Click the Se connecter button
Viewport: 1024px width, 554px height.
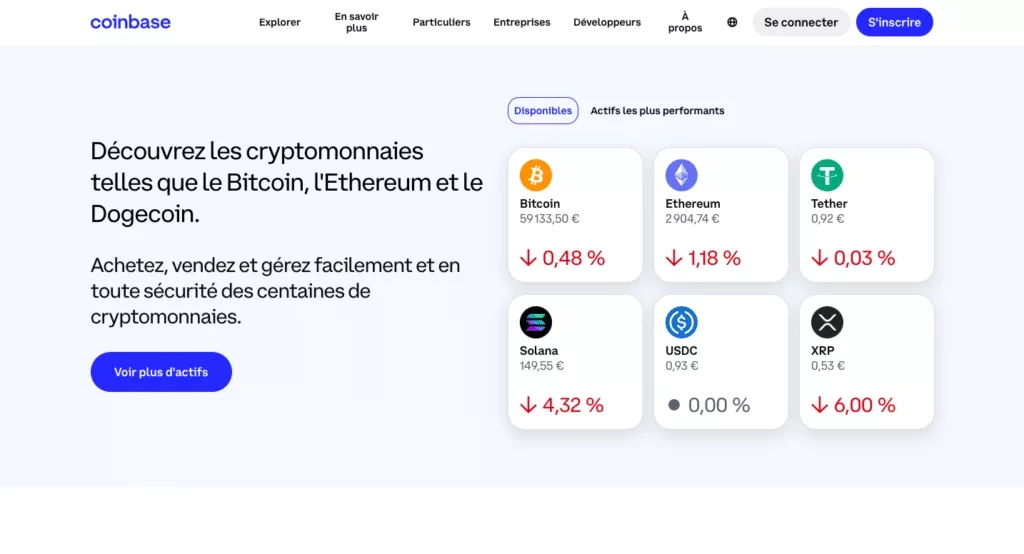click(801, 22)
